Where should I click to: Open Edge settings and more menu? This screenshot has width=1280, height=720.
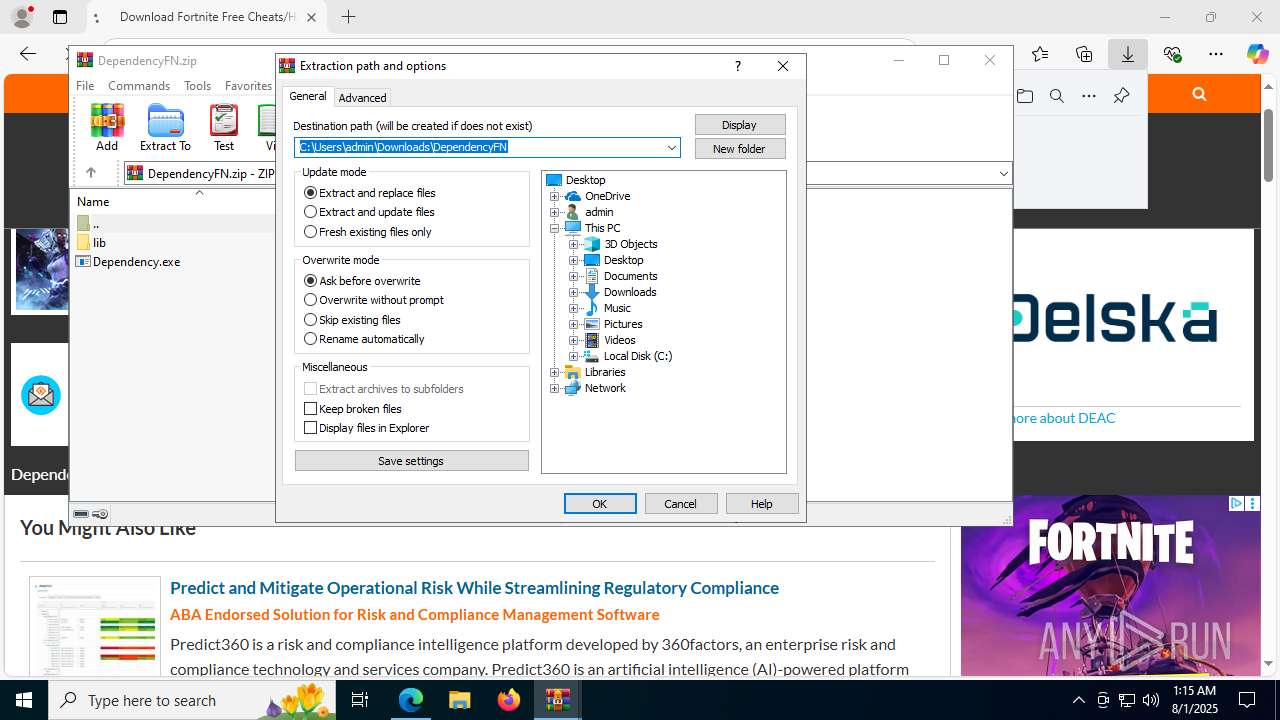(1216, 54)
